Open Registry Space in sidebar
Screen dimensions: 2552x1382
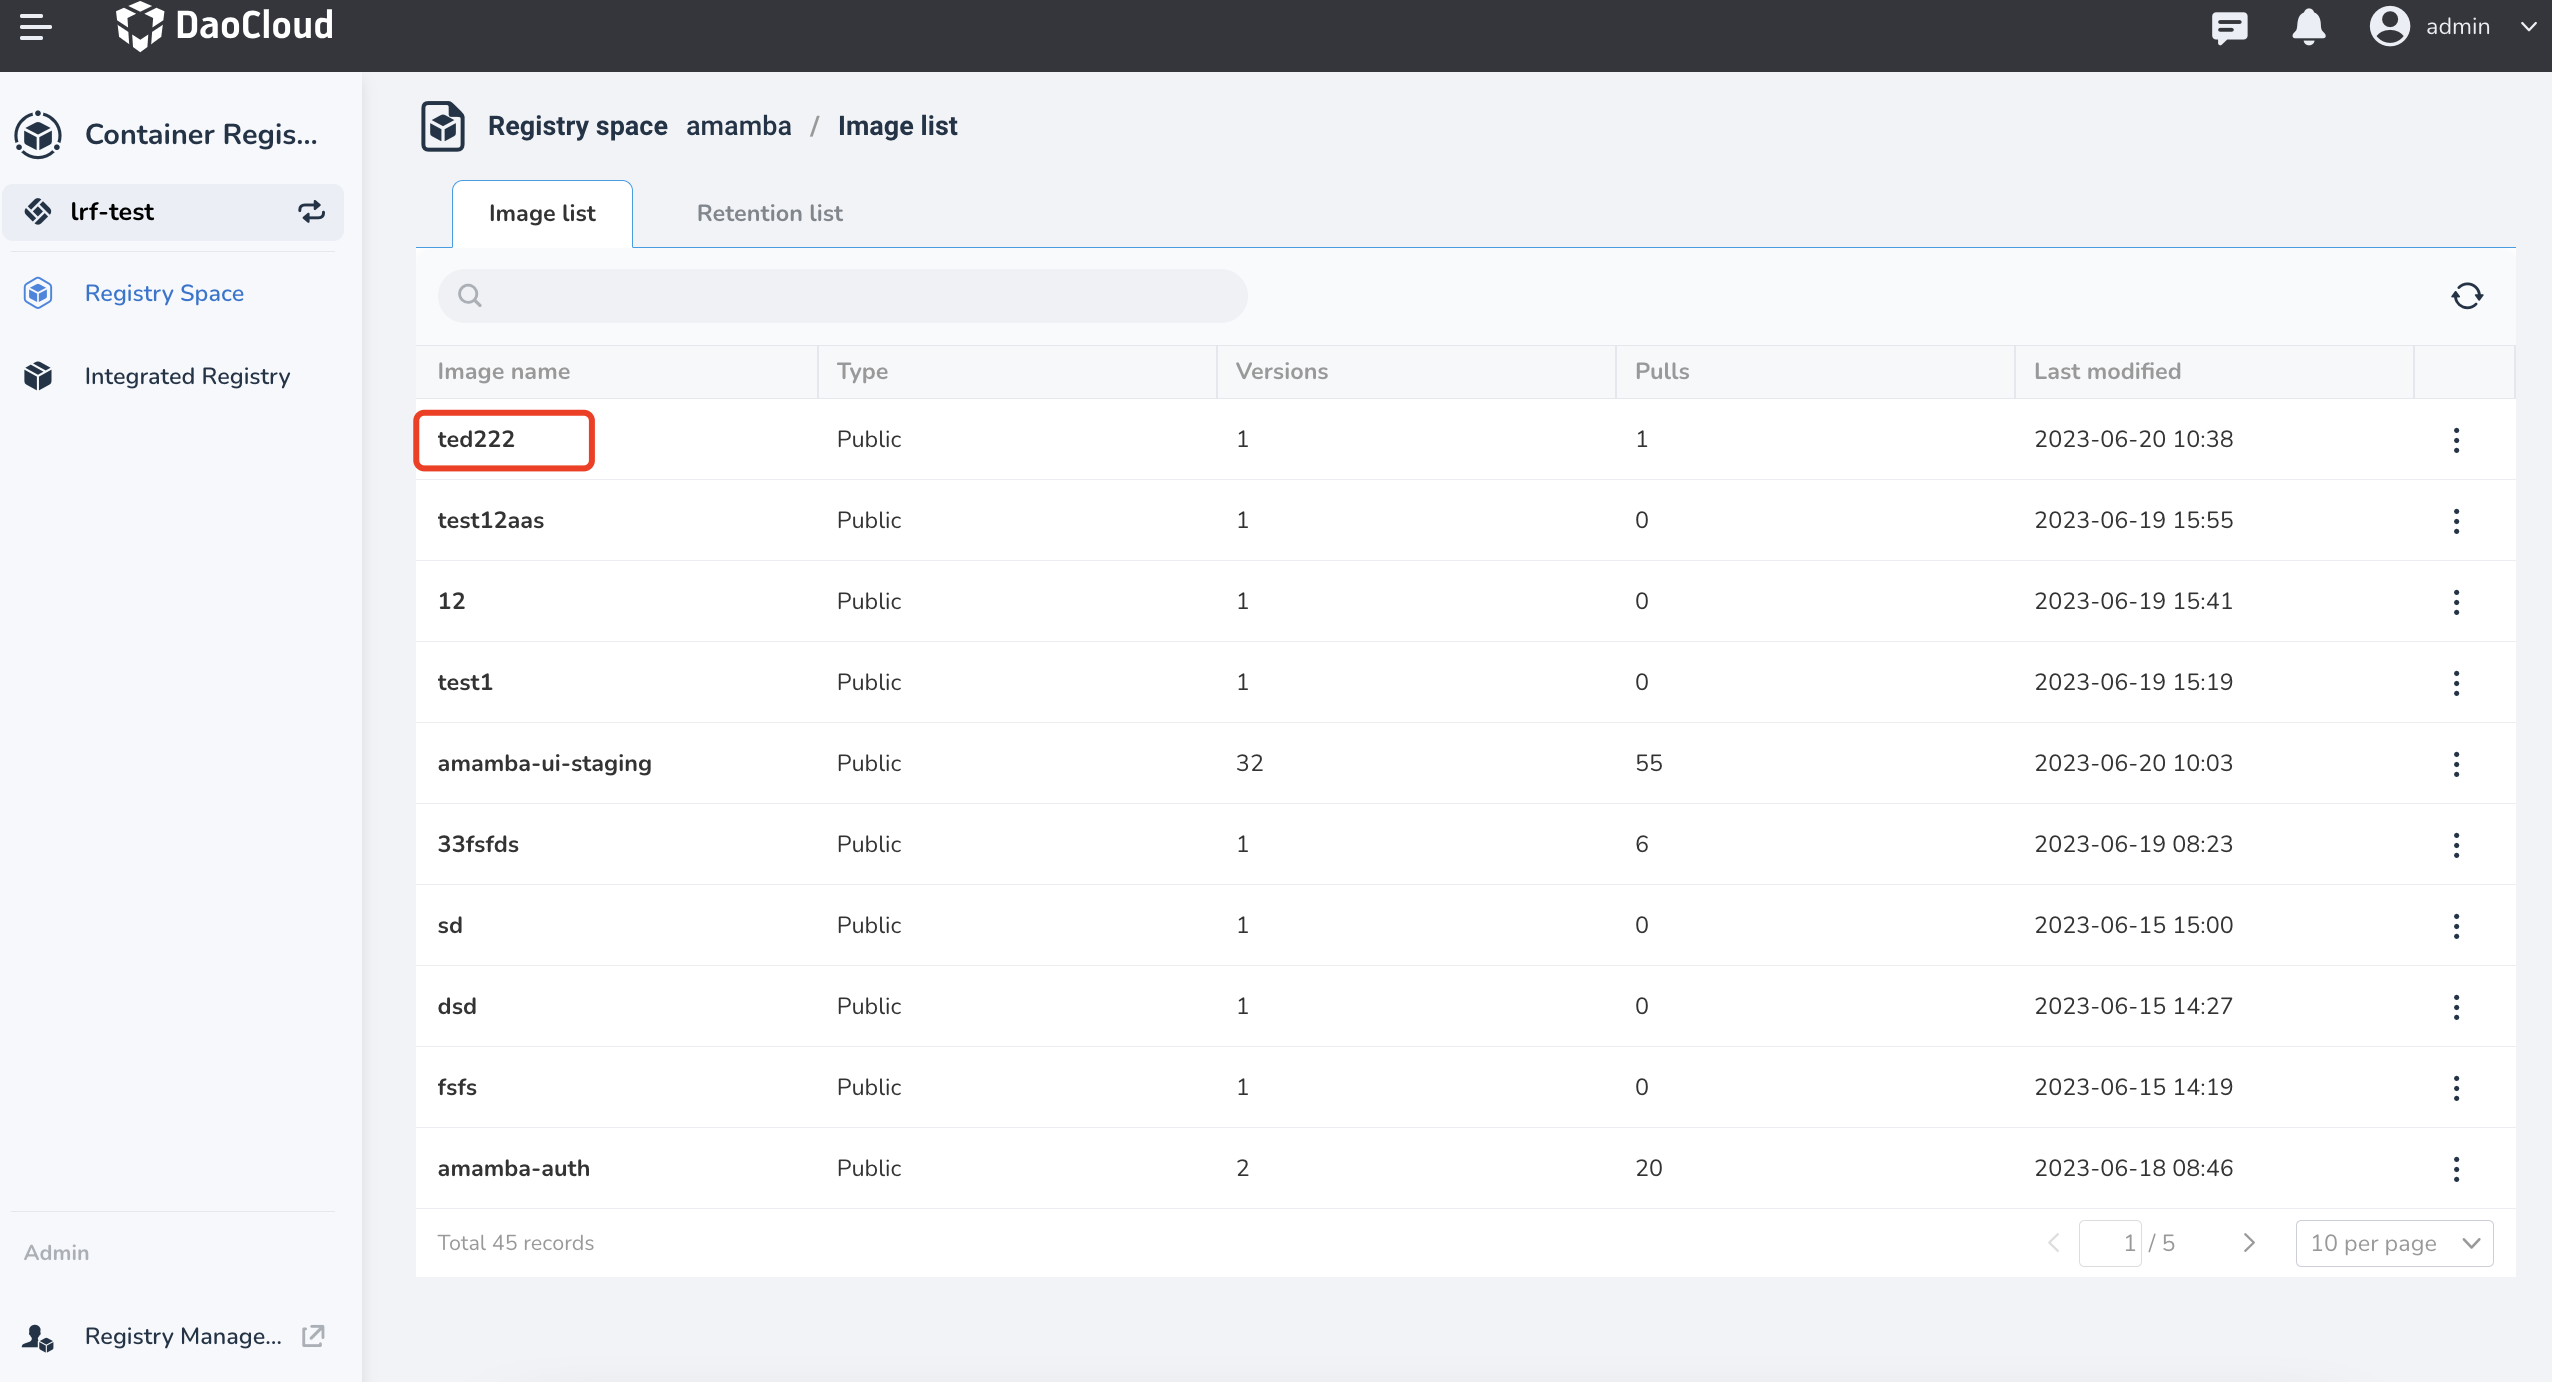(x=164, y=293)
